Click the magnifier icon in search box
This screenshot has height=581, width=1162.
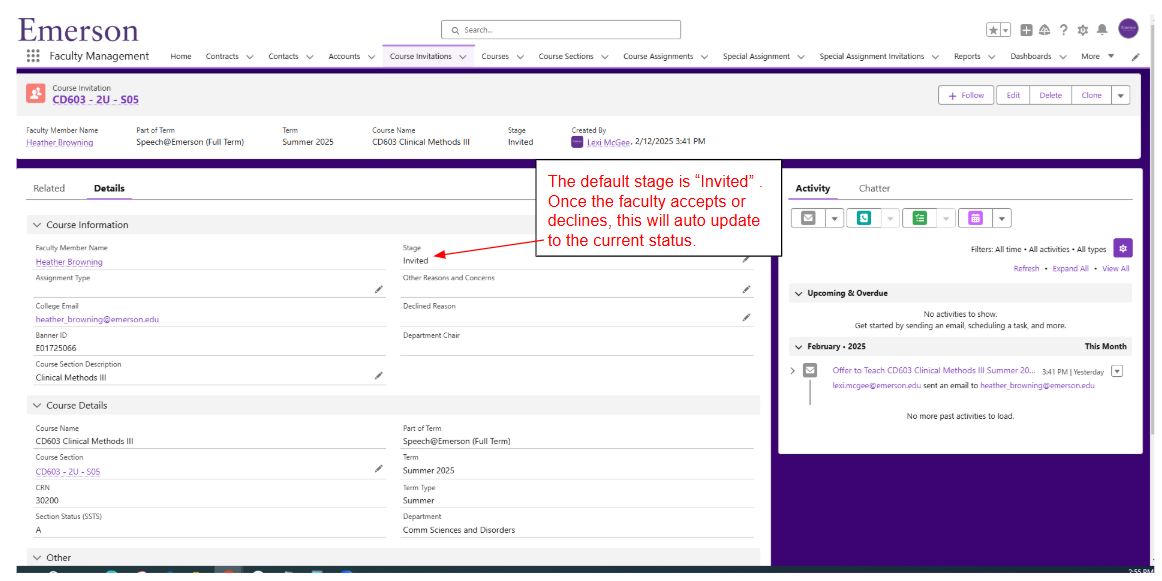coord(454,30)
